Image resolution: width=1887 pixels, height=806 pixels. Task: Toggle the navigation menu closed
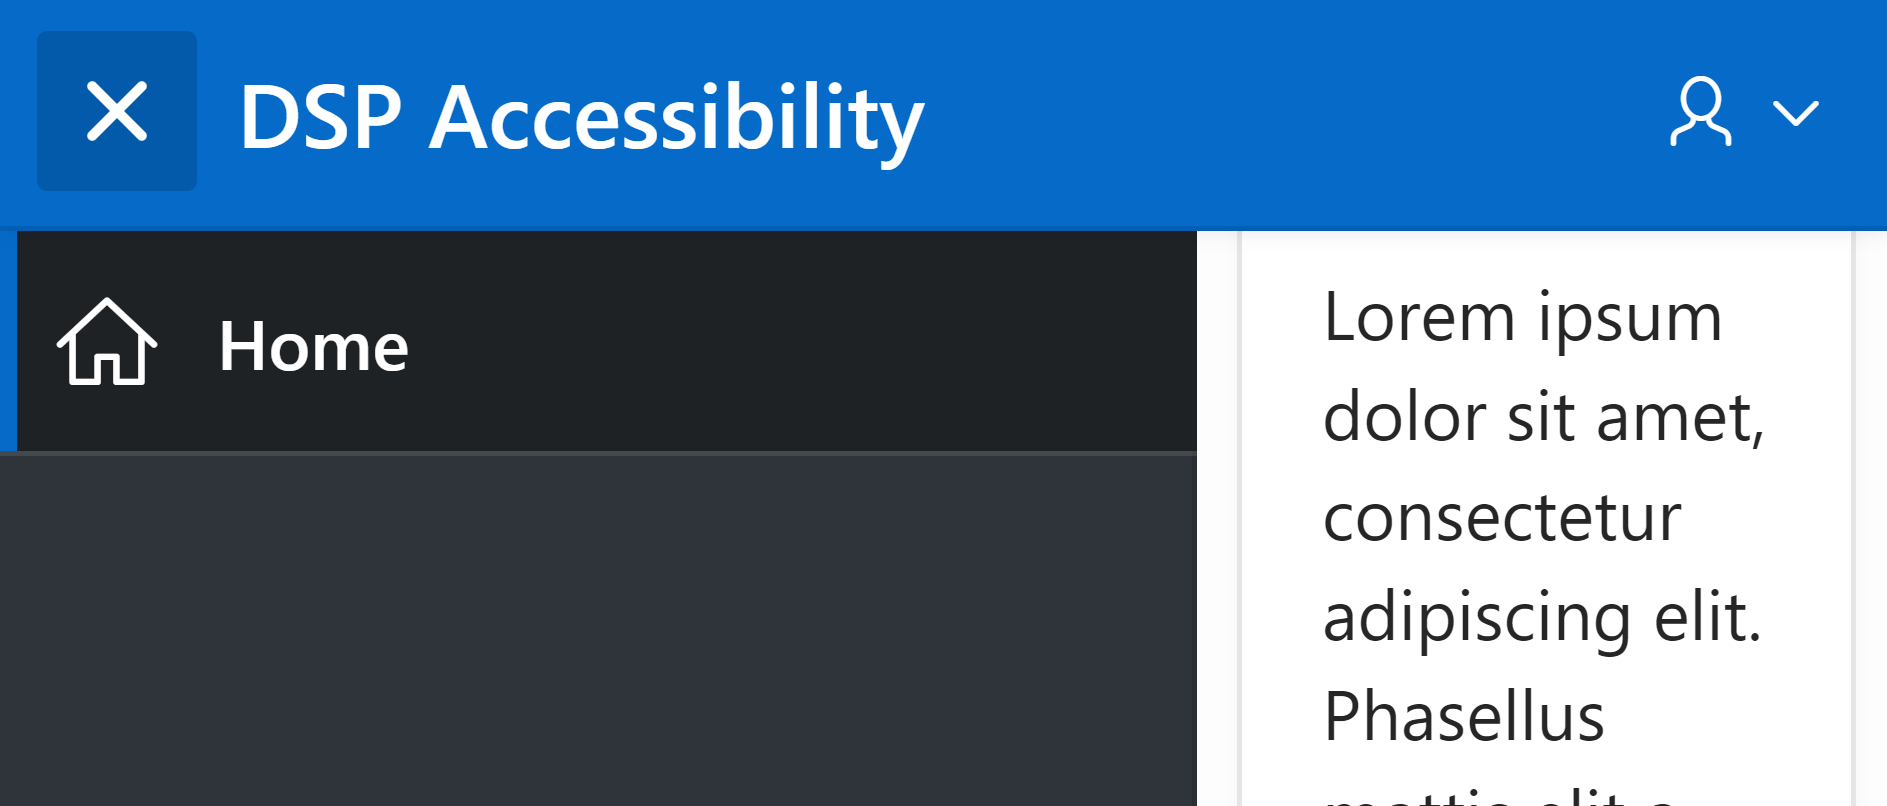pyautogui.click(x=117, y=111)
